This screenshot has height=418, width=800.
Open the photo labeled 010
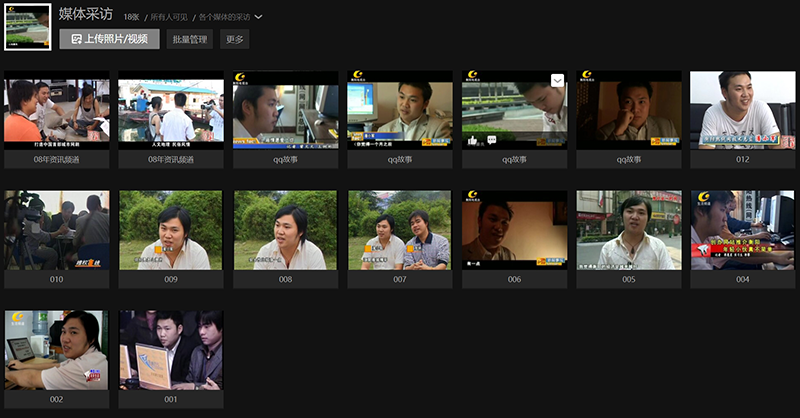(x=56, y=230)
